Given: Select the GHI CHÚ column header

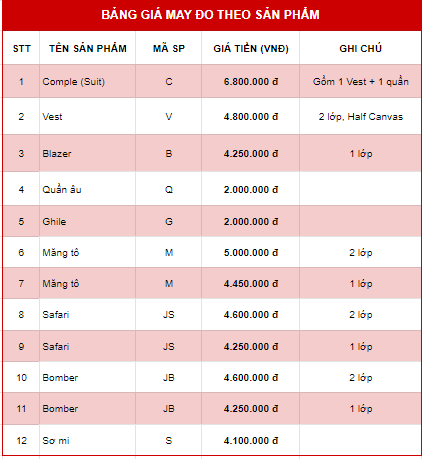Looking at the screenshot, I should pyautogui.click(x=360, y=48).
